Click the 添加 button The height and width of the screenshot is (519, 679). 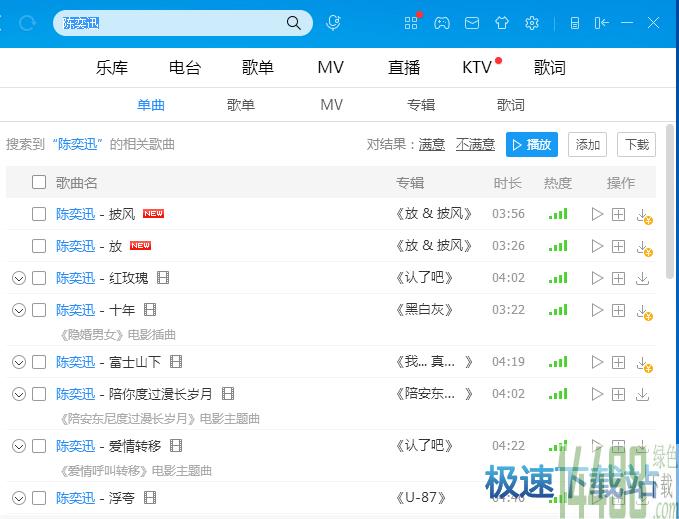tap(587, 145)
